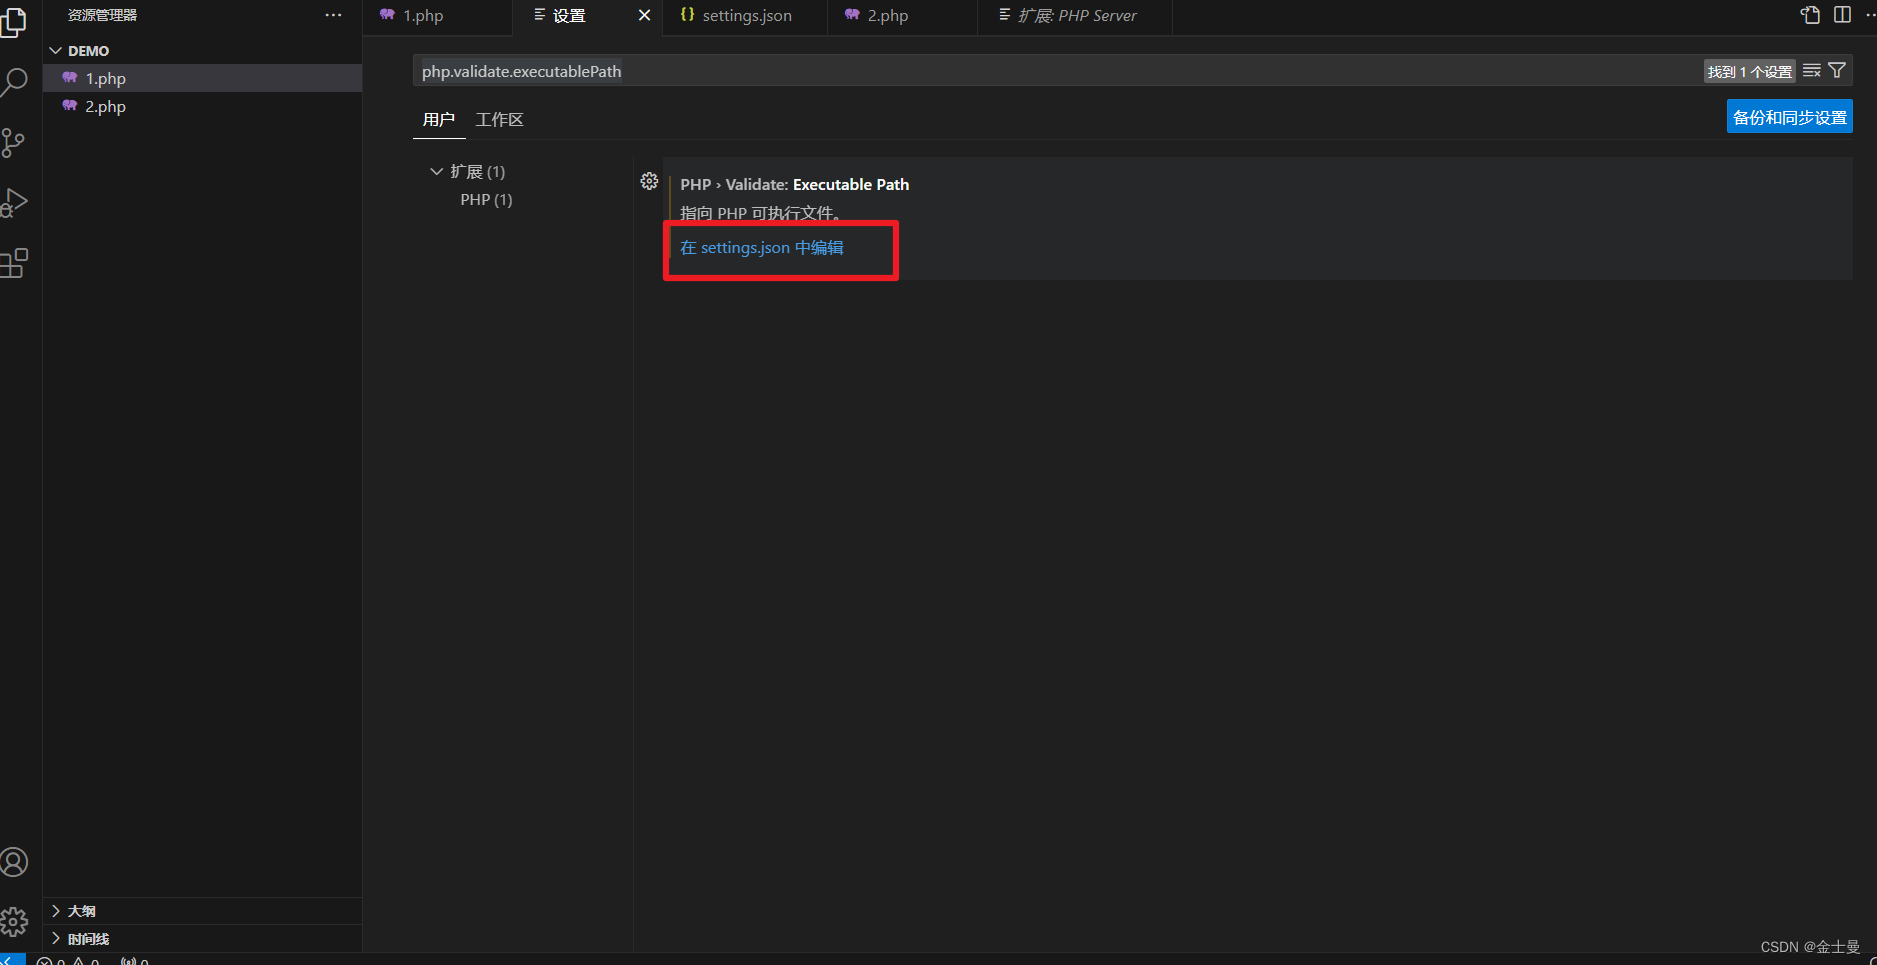Expand the 大纲 section
Viewport: 1877px width, 965px height.
click(202, 911)
